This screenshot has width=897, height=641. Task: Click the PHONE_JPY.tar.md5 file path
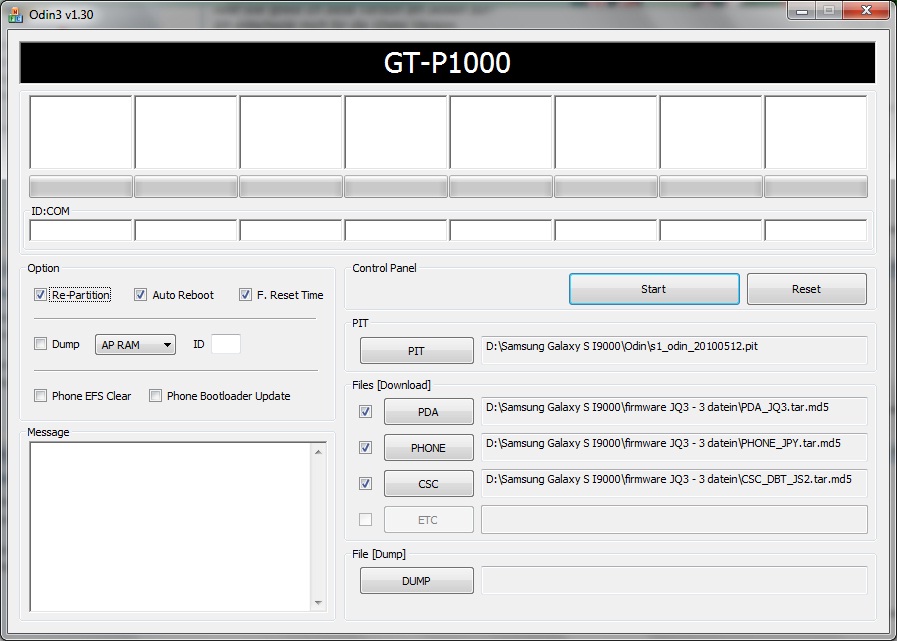click(674, 448)
